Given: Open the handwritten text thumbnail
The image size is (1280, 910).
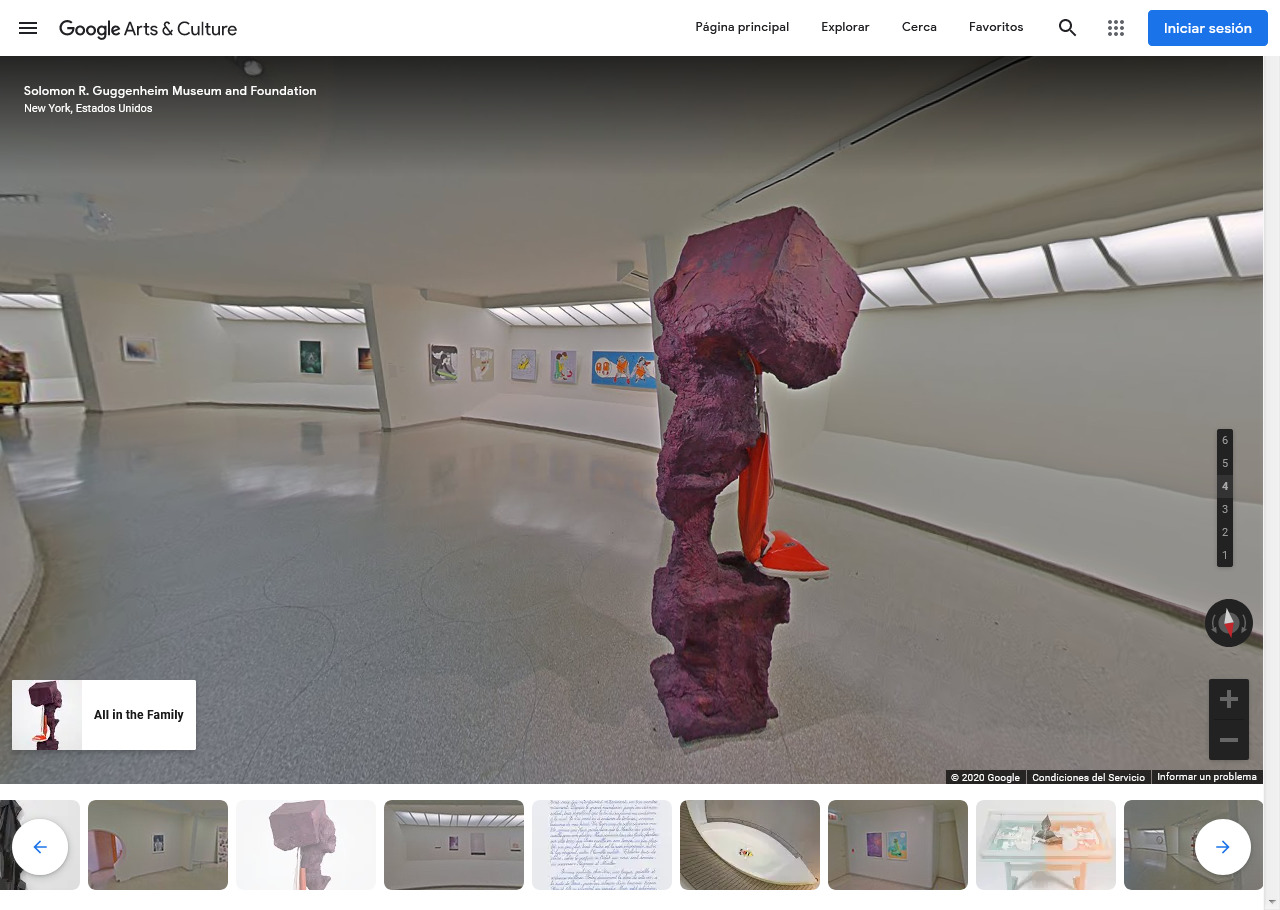Looking at the screenshot, I should tap(602, 845).
